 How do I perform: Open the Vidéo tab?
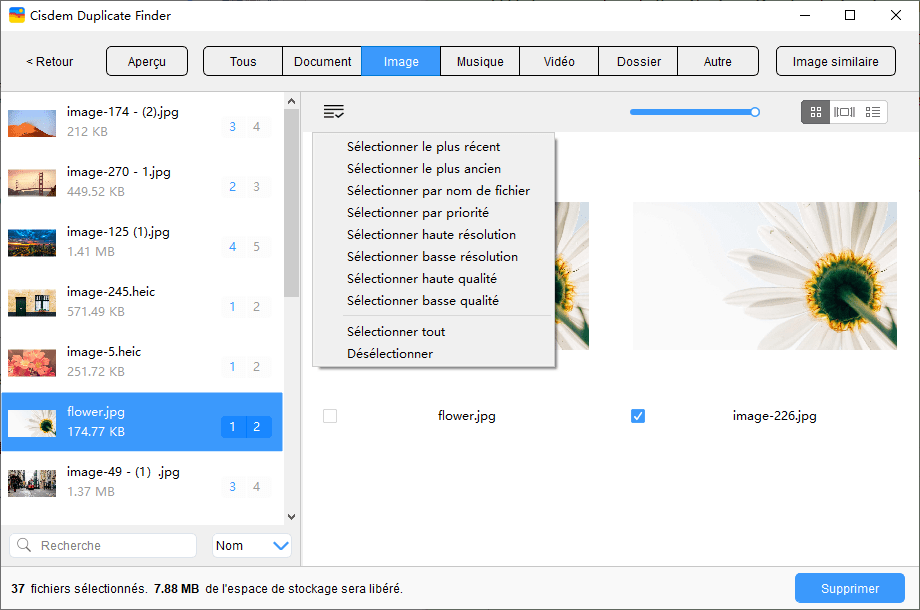click(559, 62)
